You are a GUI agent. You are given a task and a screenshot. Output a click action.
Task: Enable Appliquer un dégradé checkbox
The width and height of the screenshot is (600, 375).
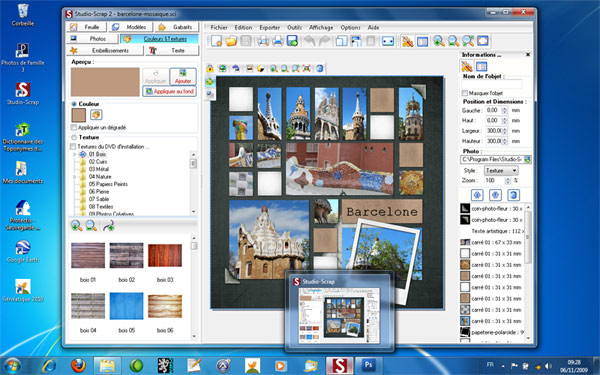point(74,127)
